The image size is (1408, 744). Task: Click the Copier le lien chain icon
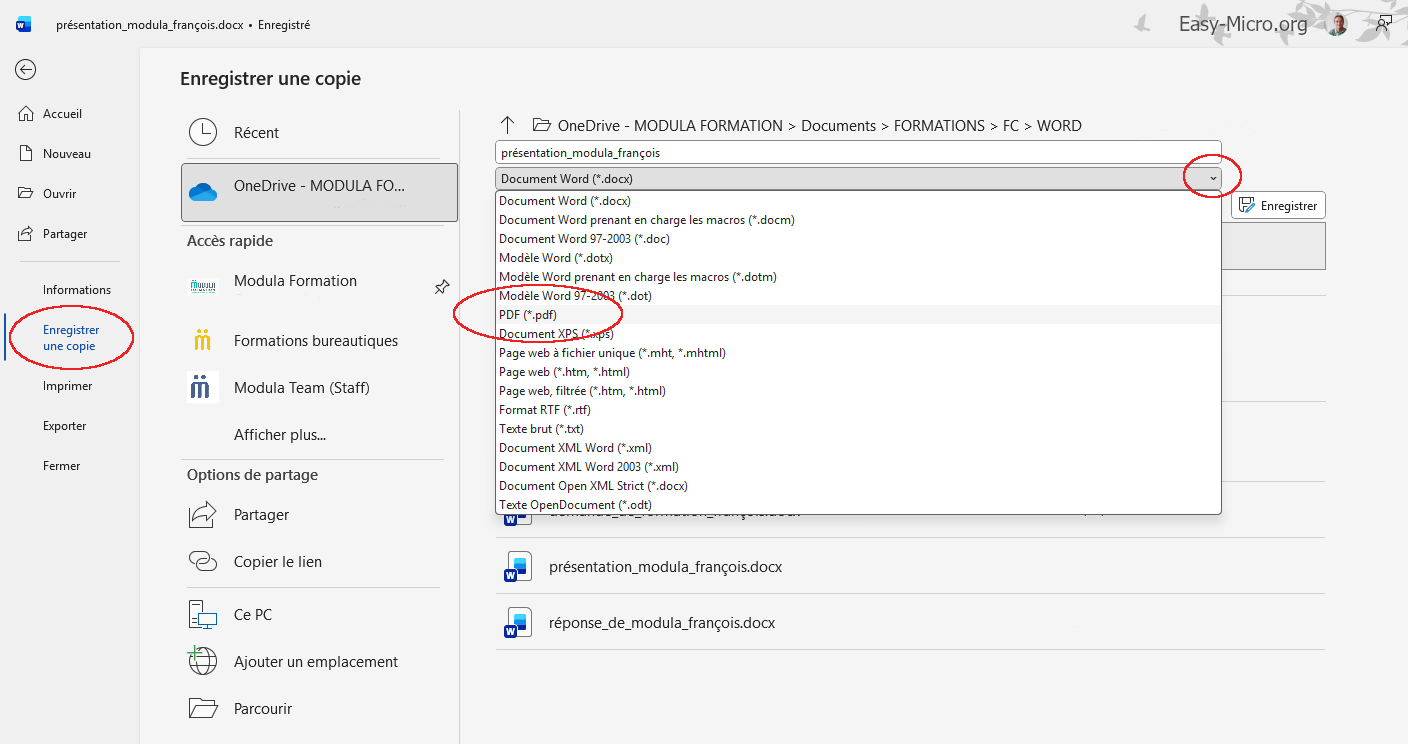[203, 562]
